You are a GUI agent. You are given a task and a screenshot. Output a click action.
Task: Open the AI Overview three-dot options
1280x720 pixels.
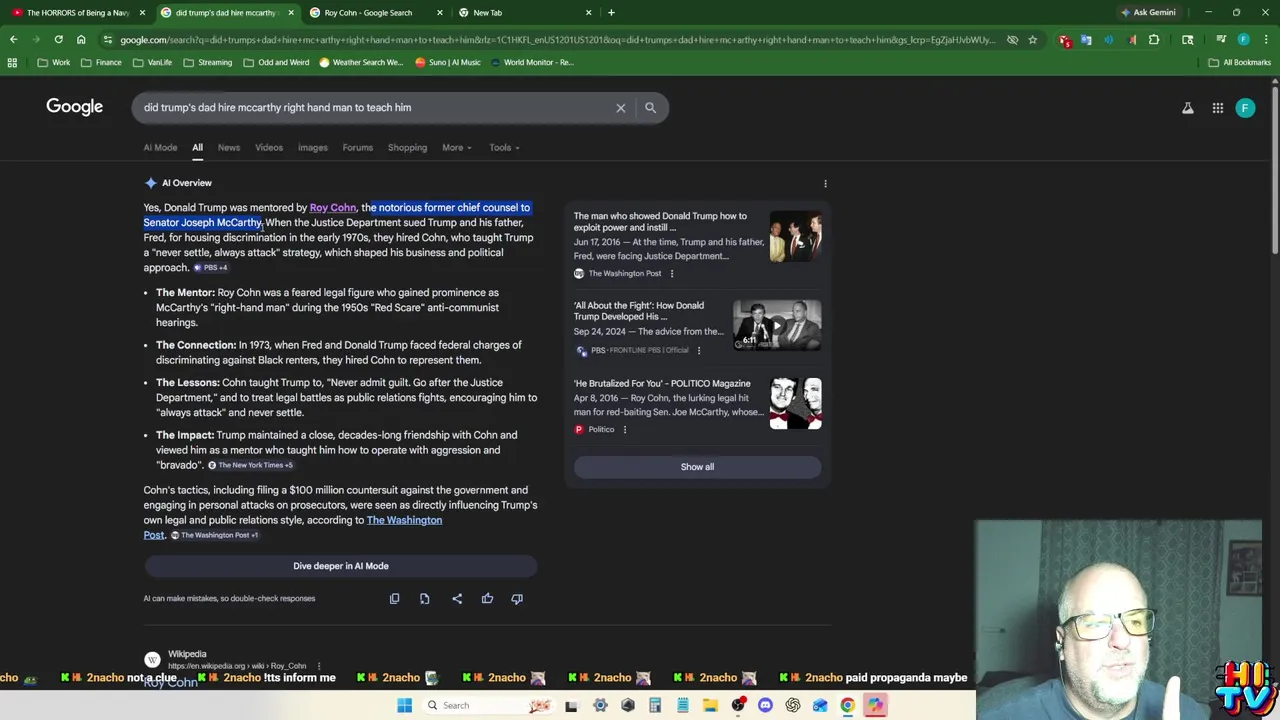[825, 184]
